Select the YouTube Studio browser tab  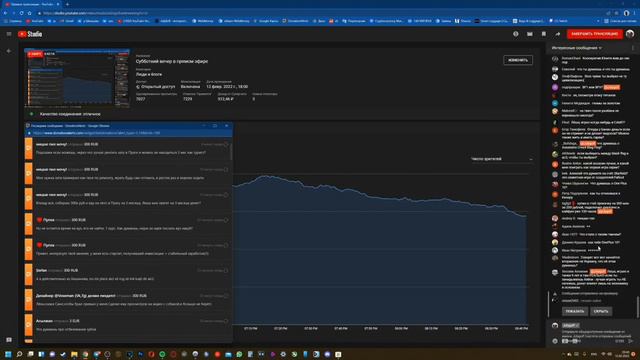(x=32, y=4)
